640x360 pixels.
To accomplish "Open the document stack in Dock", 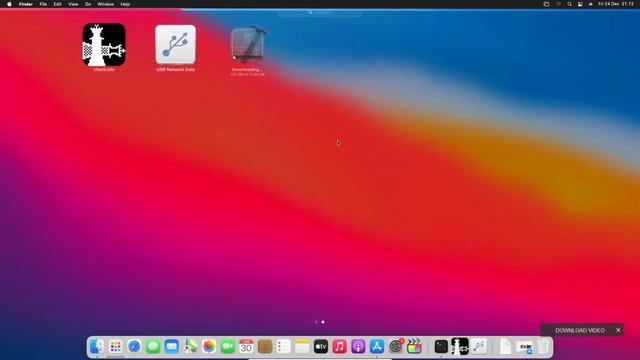I will point(505,347).
